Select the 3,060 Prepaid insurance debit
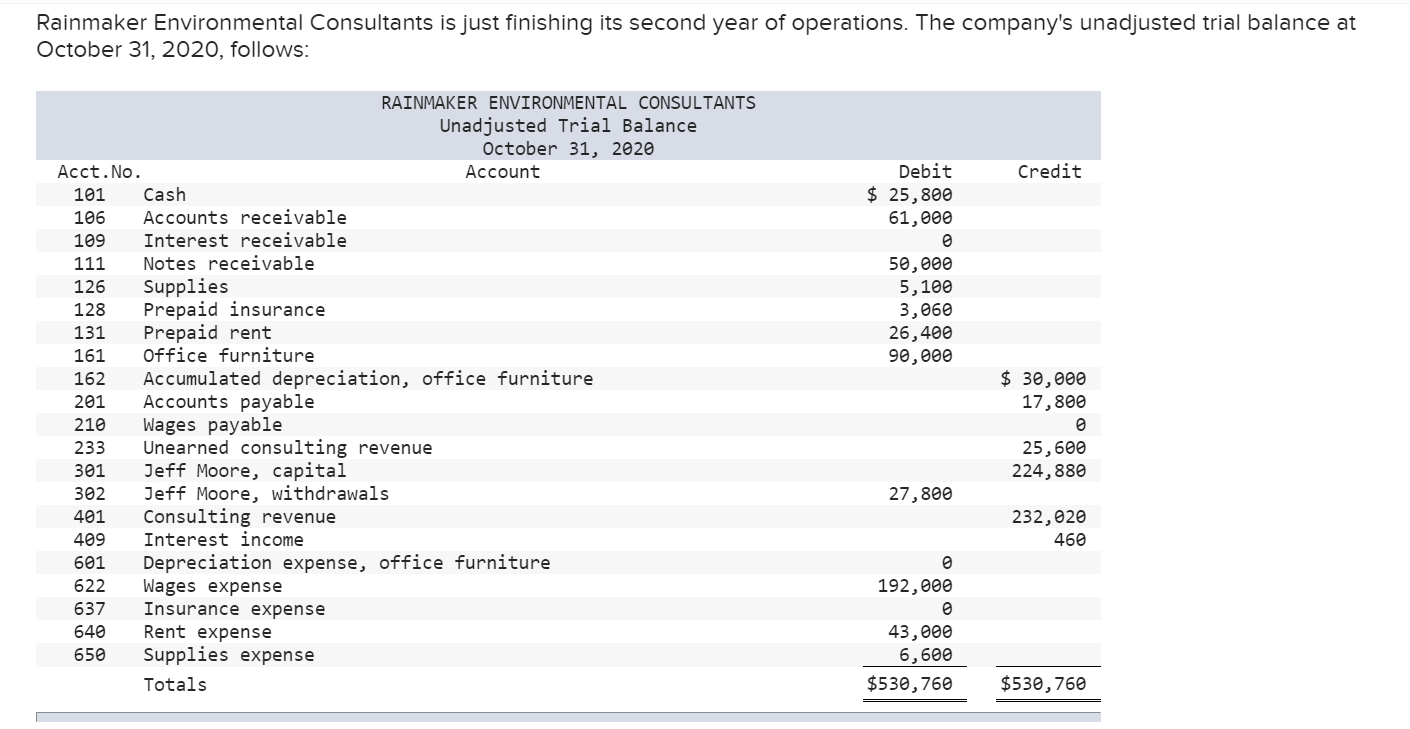Viewport: 1410px width, 729px height. pos(925,309)
